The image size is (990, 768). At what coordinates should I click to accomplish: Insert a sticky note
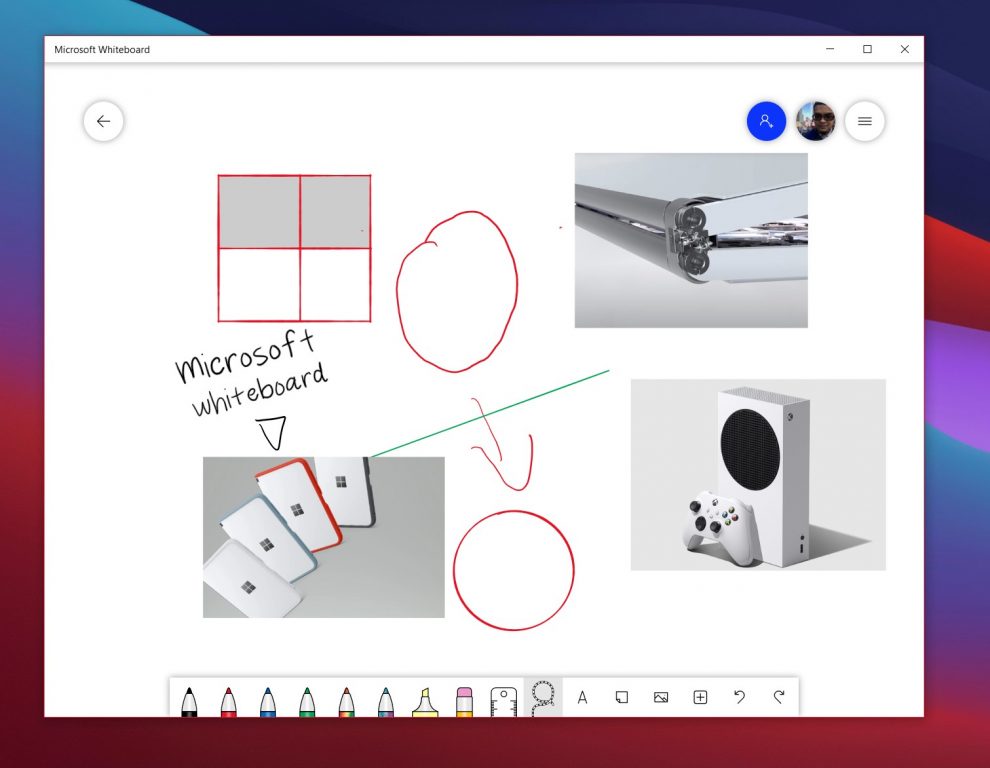tap(622, 697)
